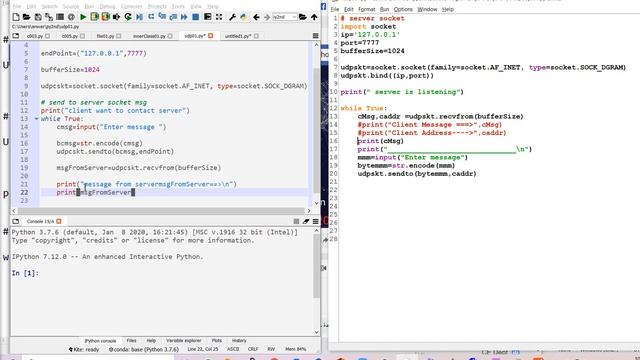The height and width of the screenshot is (360, 640).
Task: Close the udp01.py tab
Action: coord(211,36)
